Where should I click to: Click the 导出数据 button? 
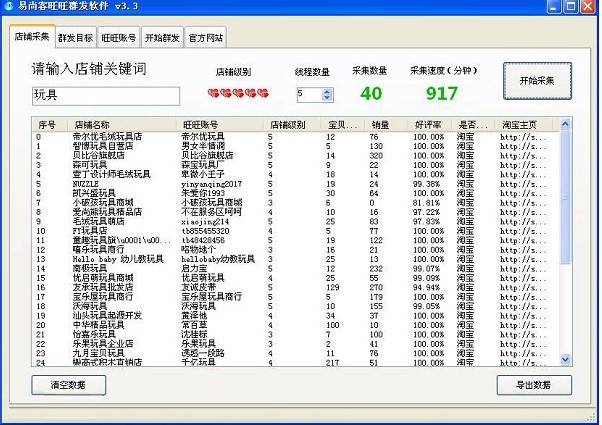click(x=534, y=385)
